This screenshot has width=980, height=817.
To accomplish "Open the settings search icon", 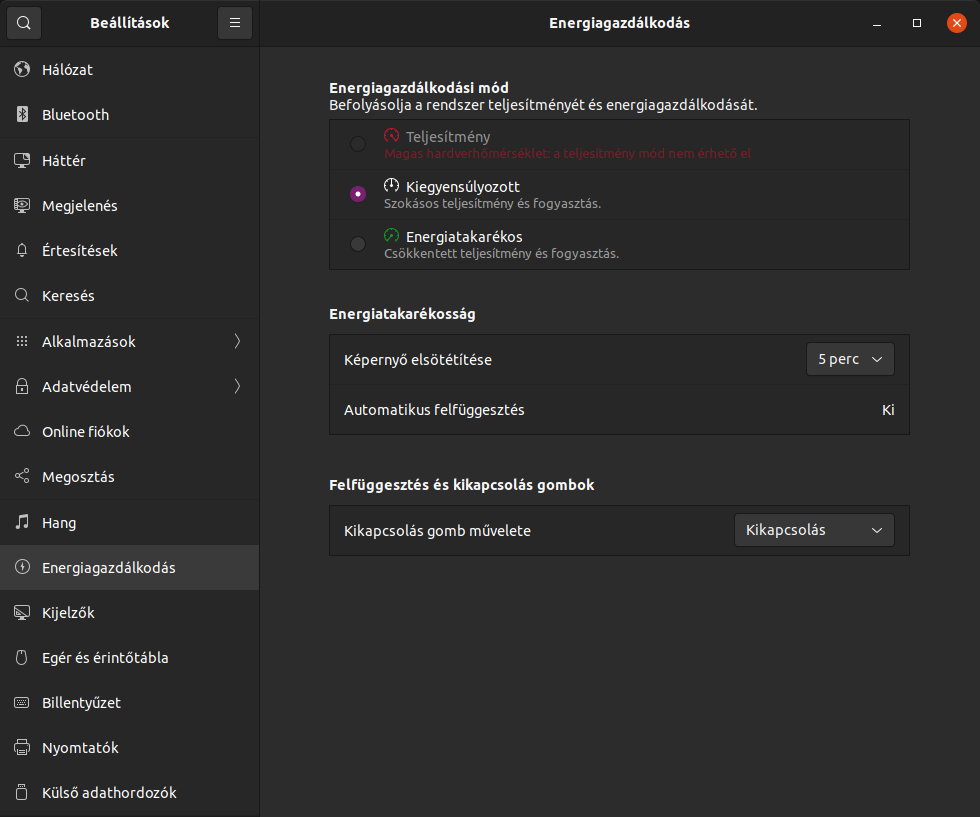I will click(24, 23).
